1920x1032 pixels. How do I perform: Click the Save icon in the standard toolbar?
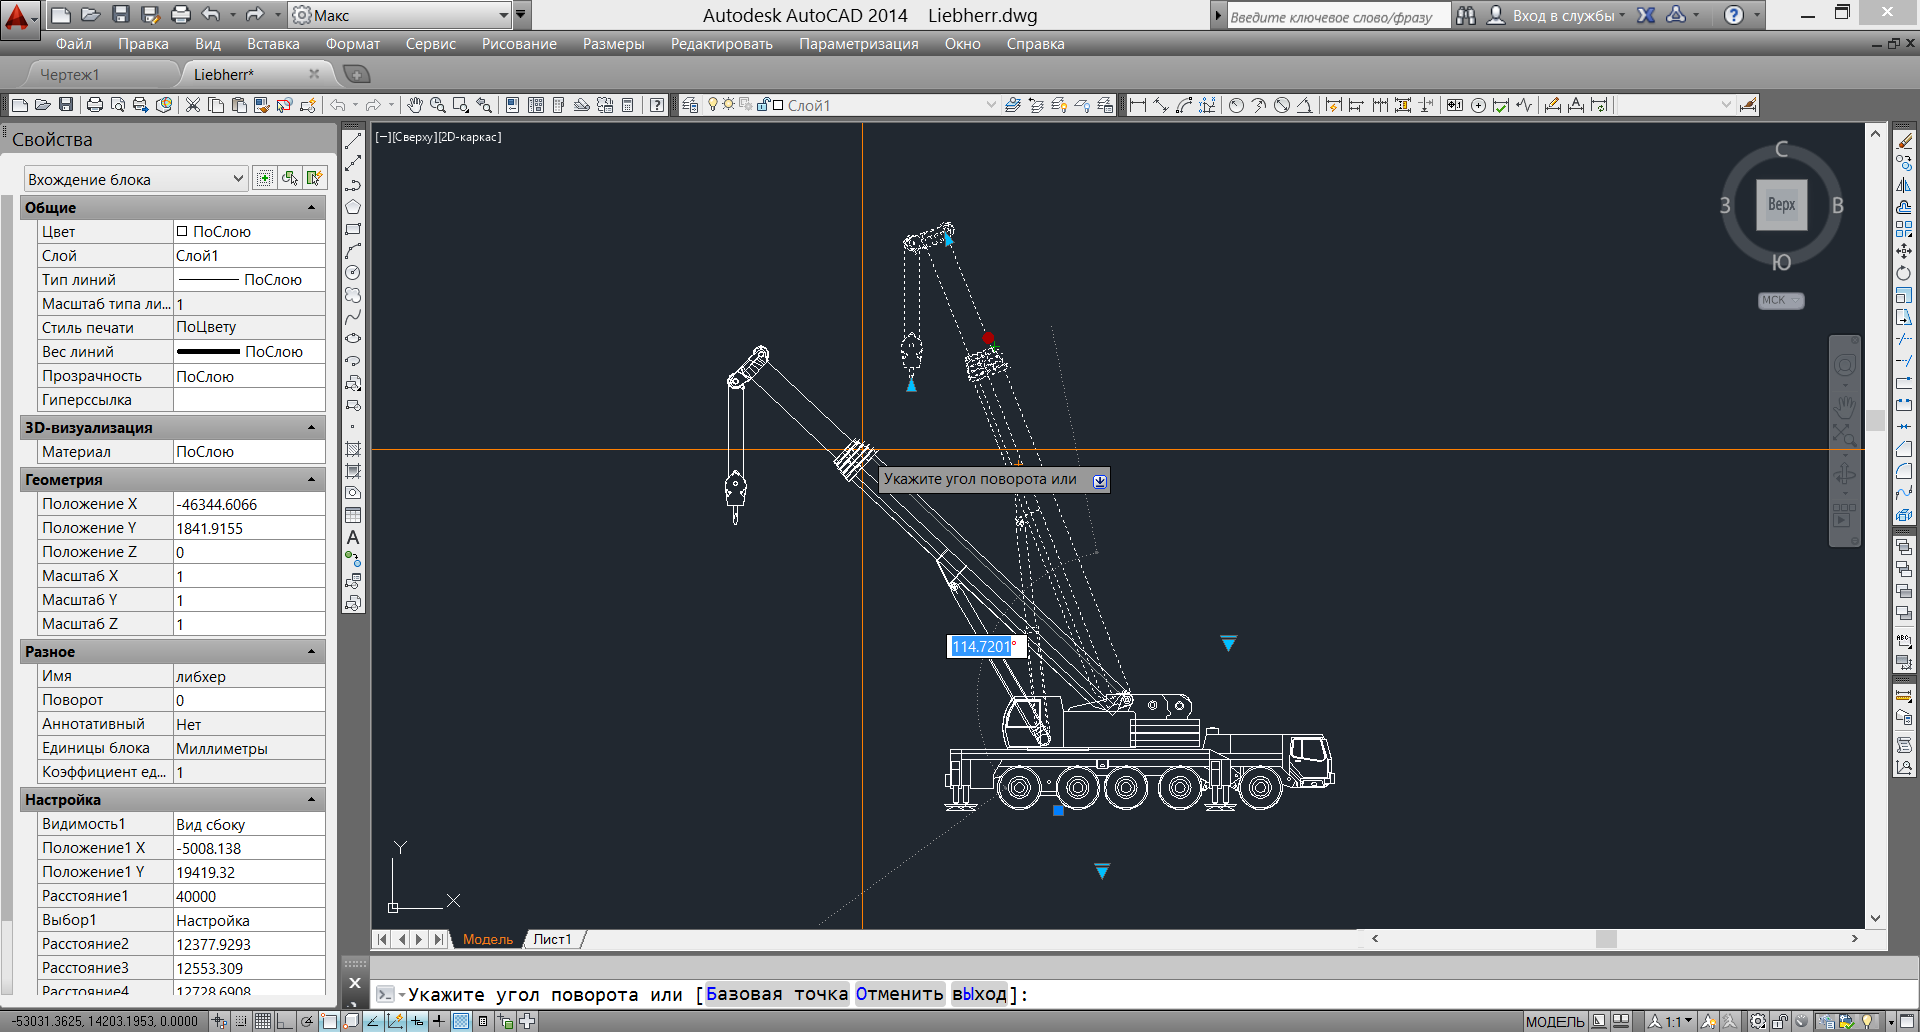click(66, 105)
